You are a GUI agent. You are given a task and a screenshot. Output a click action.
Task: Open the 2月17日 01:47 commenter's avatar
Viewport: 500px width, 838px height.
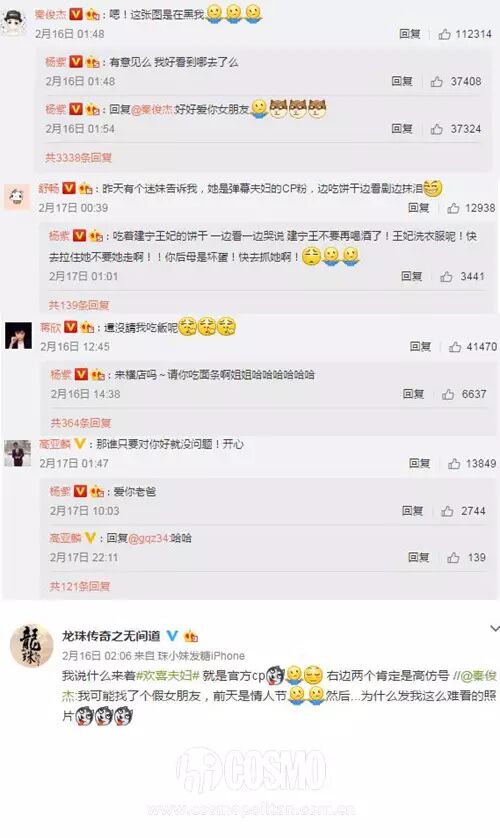pyautogui.click(x=18, y=453)
